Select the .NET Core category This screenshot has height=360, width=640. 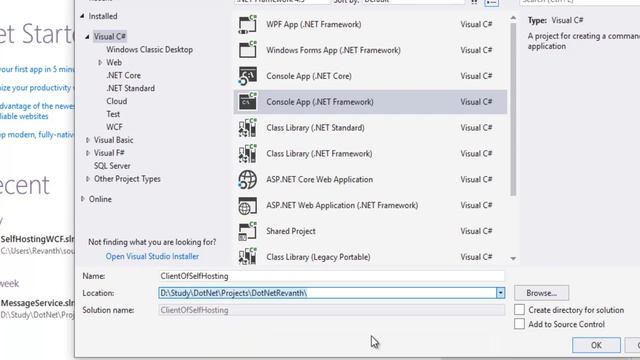click(123, 76)
